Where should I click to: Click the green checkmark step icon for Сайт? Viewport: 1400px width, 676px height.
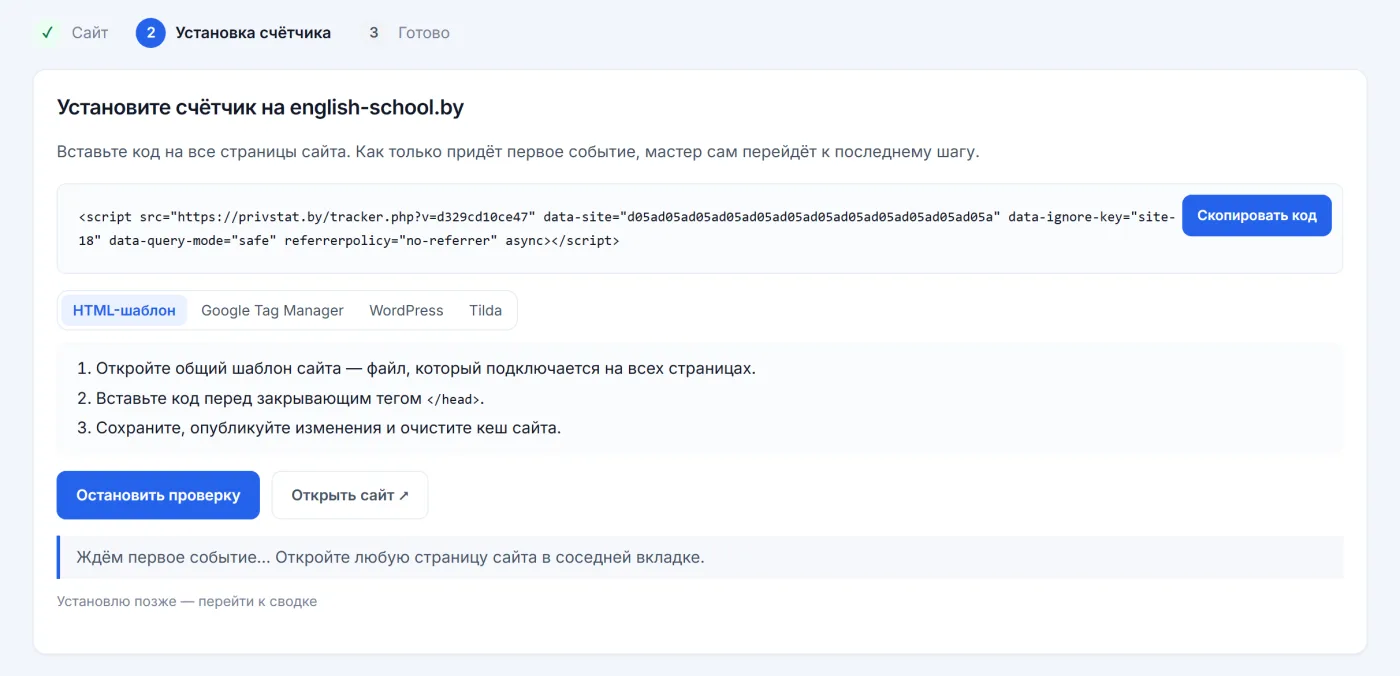[46, 33]
